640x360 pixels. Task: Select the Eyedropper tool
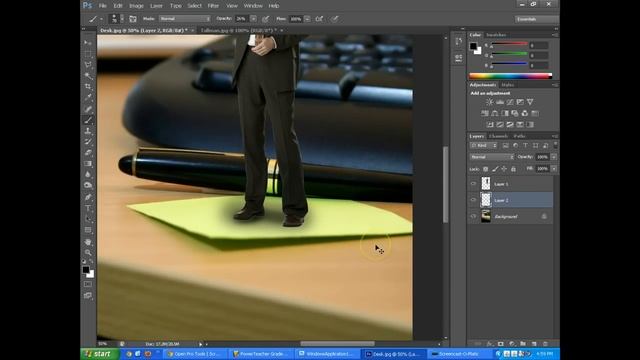pos(88,98)
